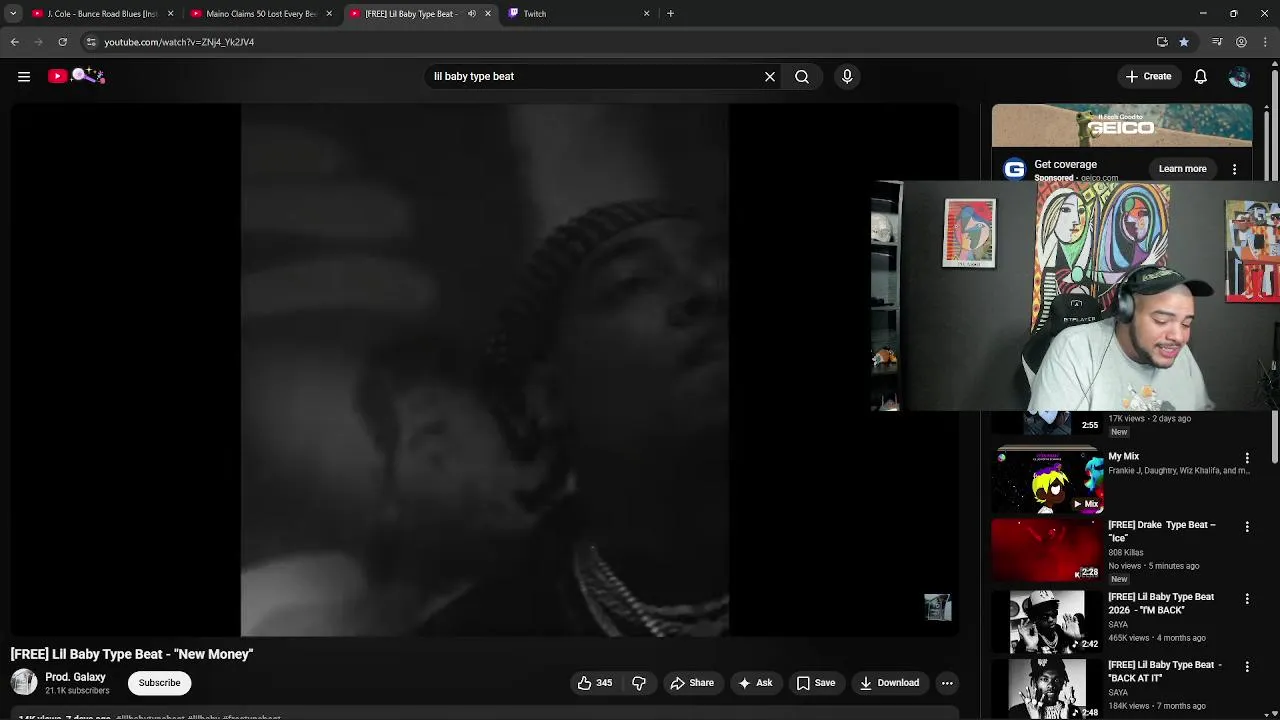
Task: Mute audio on the Lil Baby Type Beat tab
Action: point(472,14)
